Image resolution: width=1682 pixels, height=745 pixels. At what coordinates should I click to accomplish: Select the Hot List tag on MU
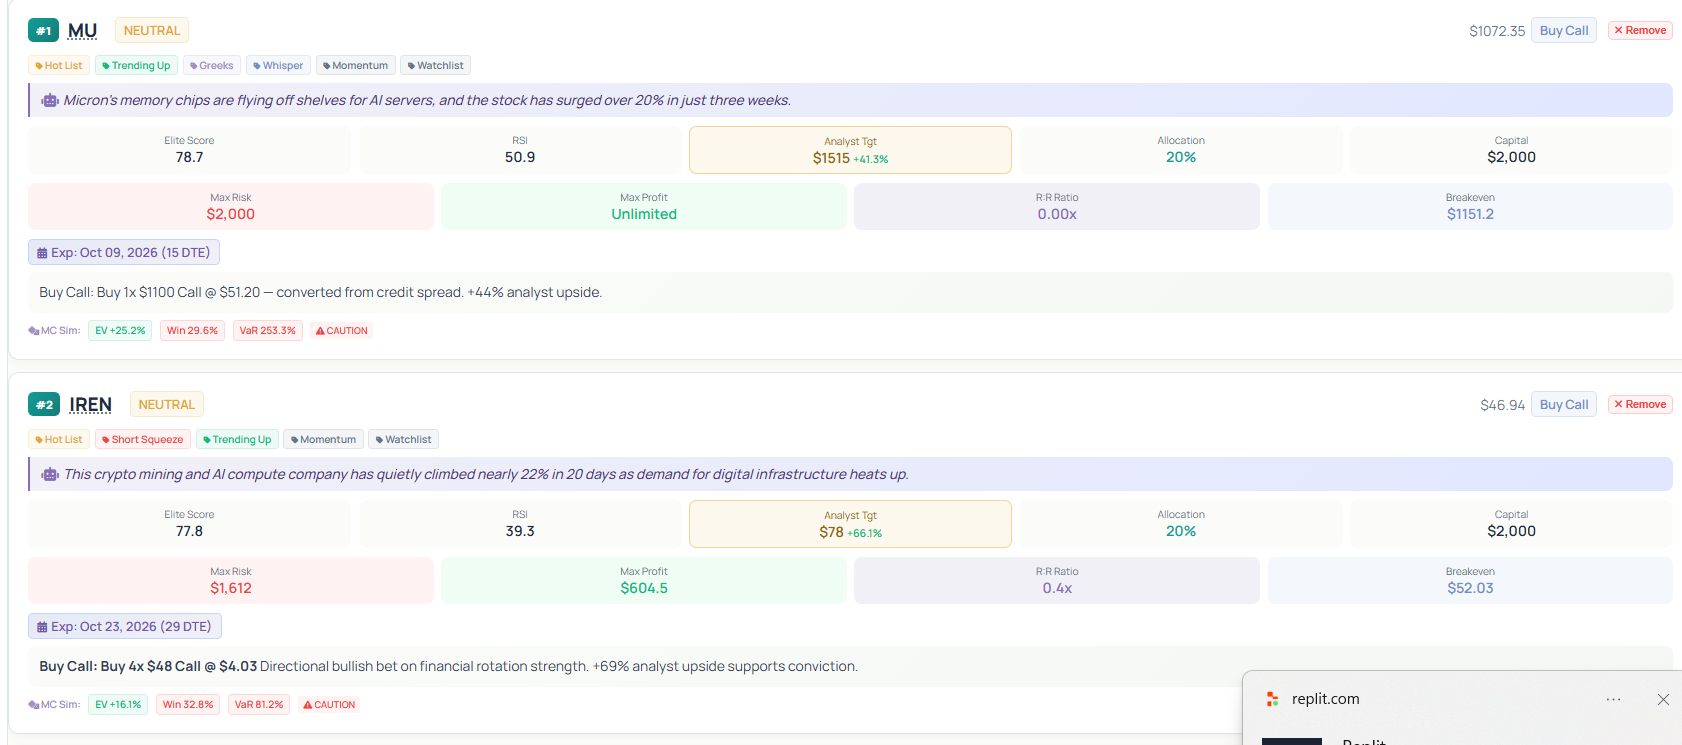(59, 66)
